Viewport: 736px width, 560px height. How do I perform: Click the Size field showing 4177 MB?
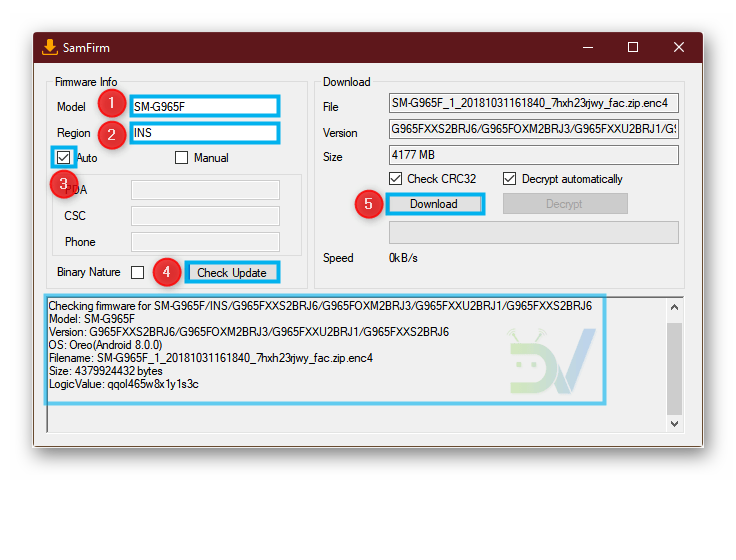click(534, 155)
